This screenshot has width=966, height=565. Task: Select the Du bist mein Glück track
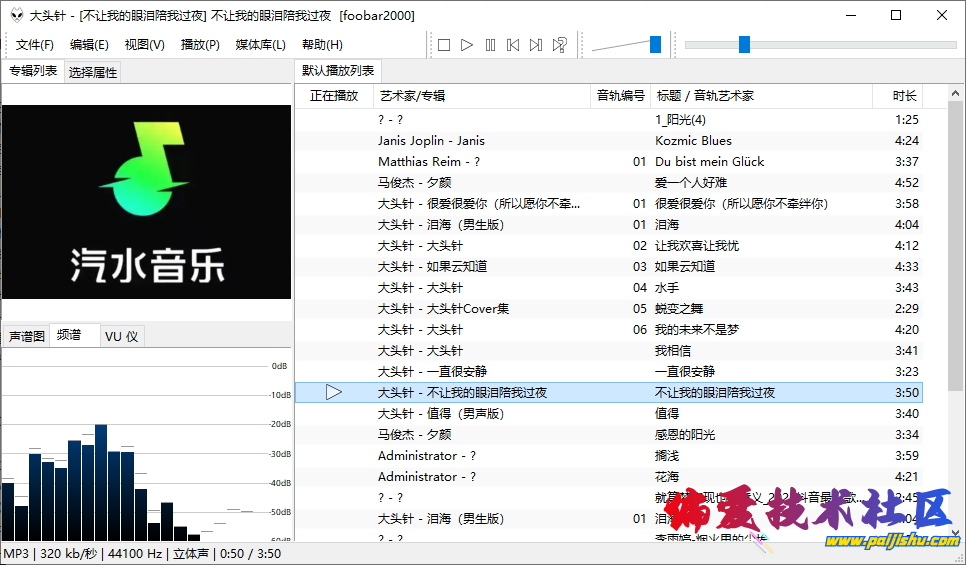pyautogui.click(x=609, y=161)
